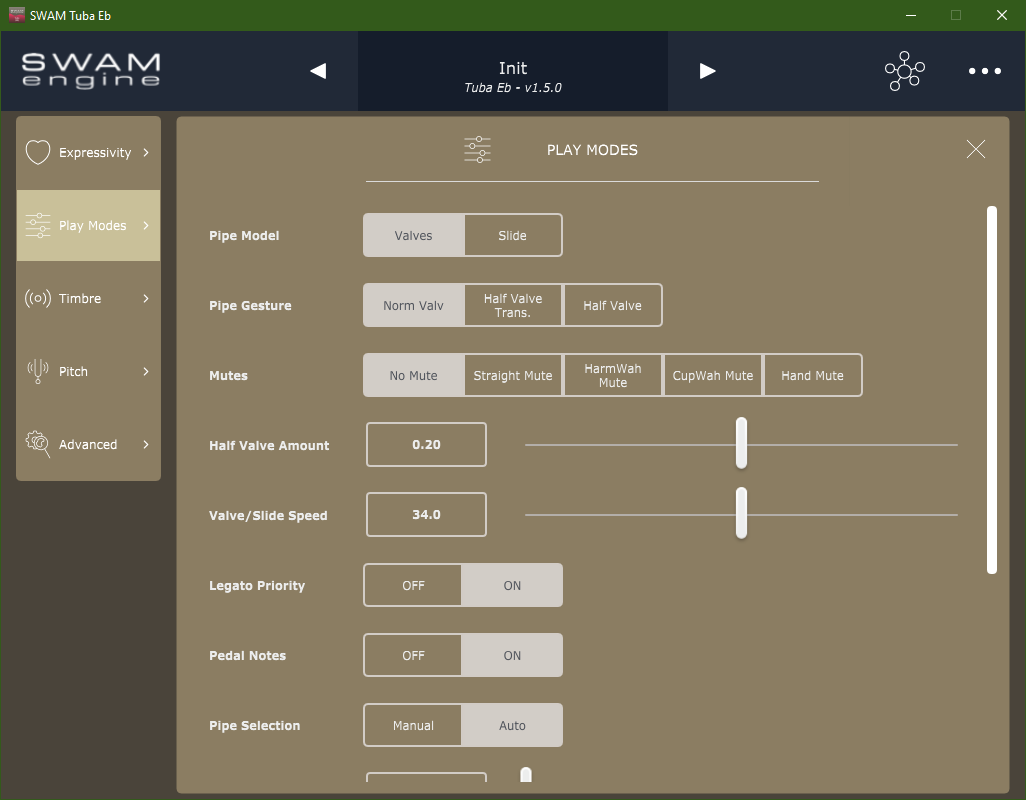Expand the Pitch chevron
This screenshot has width=1026, height=800.
[x=146, y=371]
